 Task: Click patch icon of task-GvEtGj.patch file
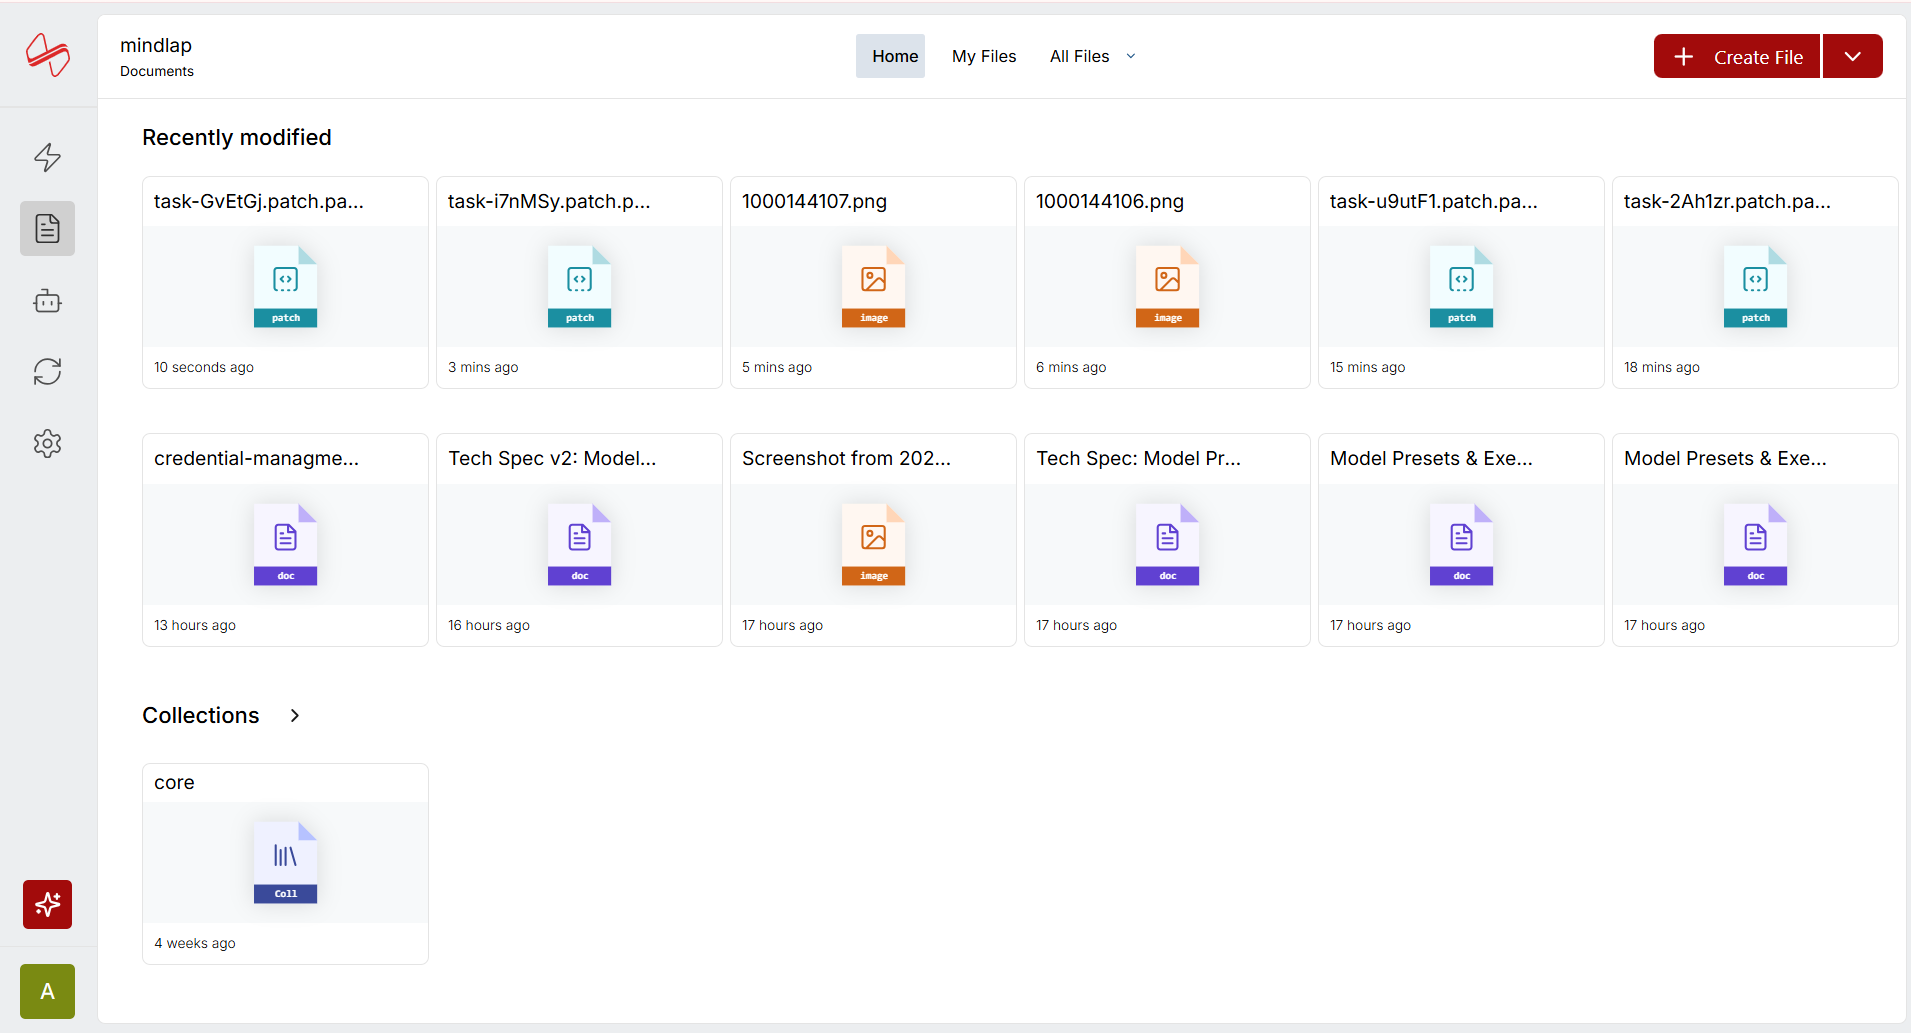coord(285,287)
